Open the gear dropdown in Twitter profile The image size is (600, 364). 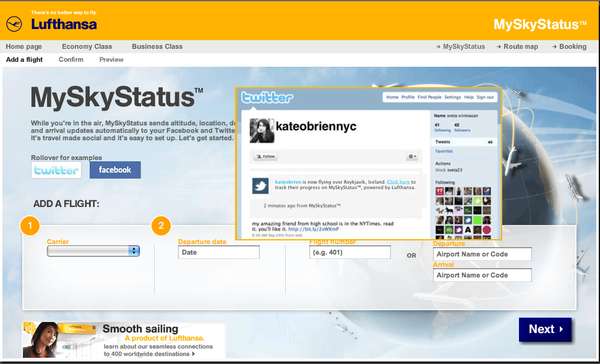[412, 157]
